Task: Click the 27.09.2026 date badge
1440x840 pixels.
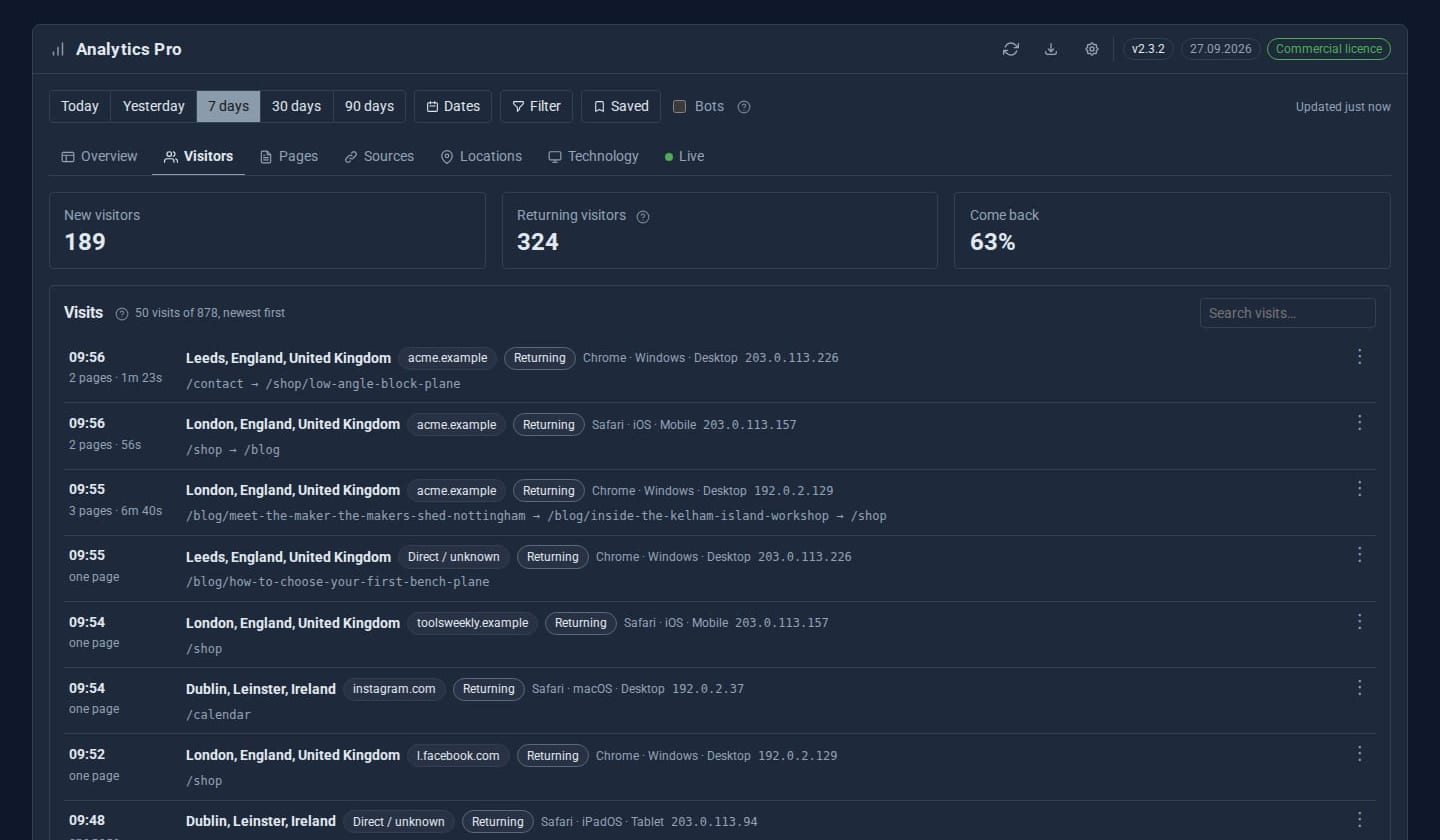Action: click(x=1220, y=49)
